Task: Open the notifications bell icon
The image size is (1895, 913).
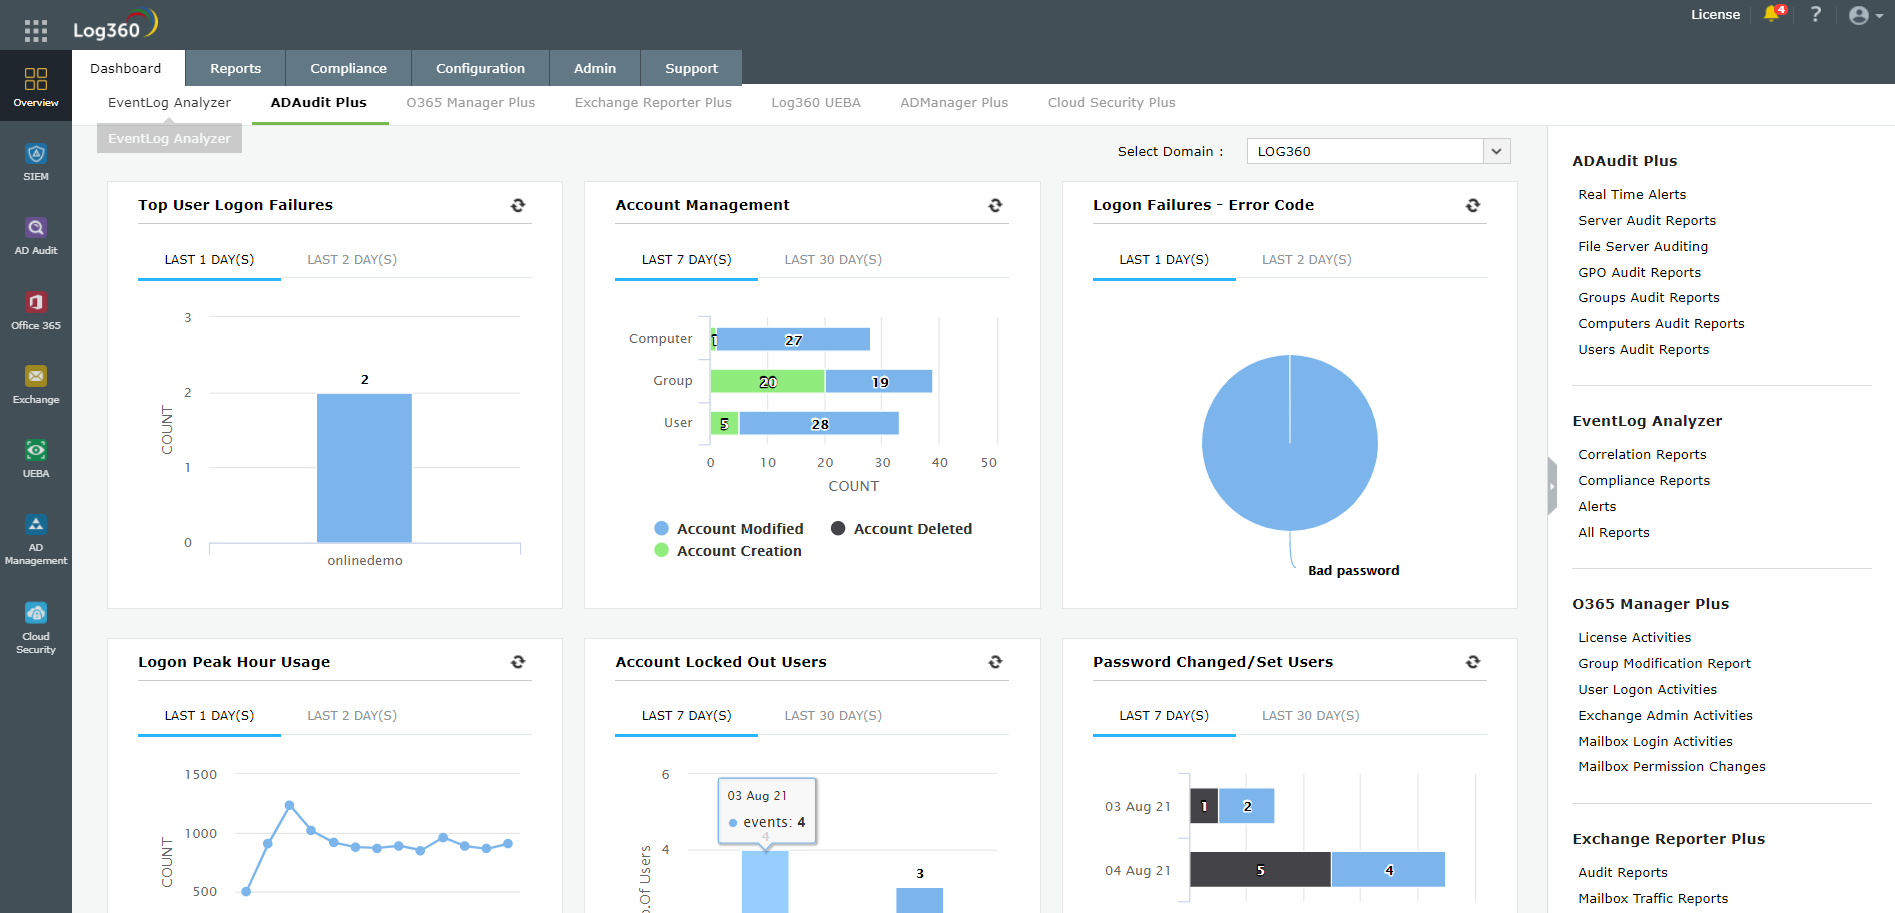Action: [x=1773, y=14]
